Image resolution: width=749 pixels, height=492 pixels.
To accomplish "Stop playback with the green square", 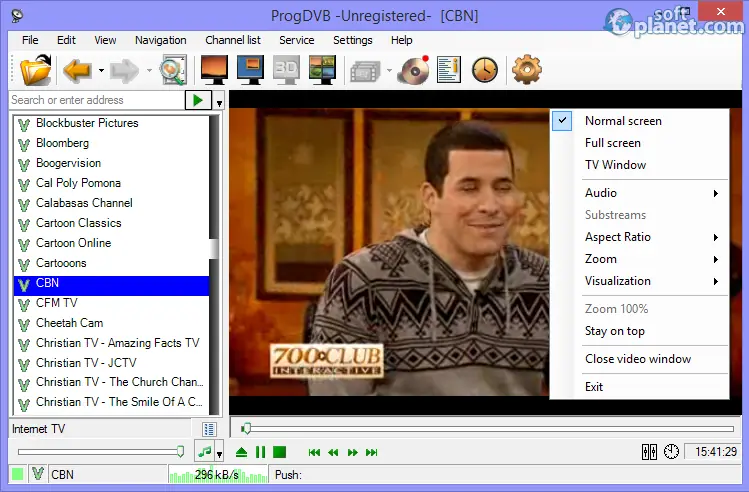I will click(279, 452).
